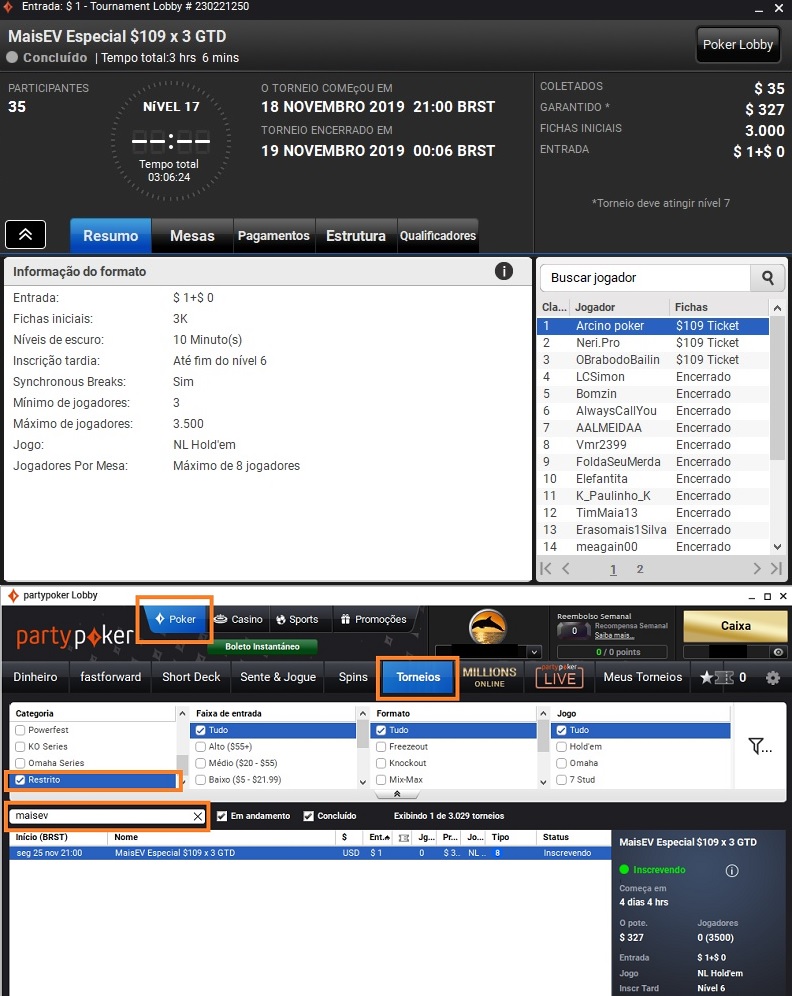Follow the Saiba mais link
Screen dimensions: 792x996
click(x=614, y=635)
